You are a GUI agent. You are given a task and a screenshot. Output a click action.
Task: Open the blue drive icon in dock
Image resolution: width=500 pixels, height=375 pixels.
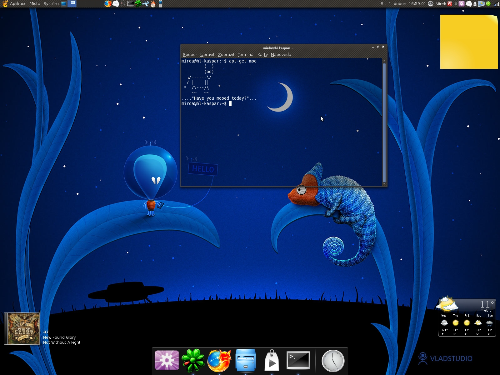[246, 360]
